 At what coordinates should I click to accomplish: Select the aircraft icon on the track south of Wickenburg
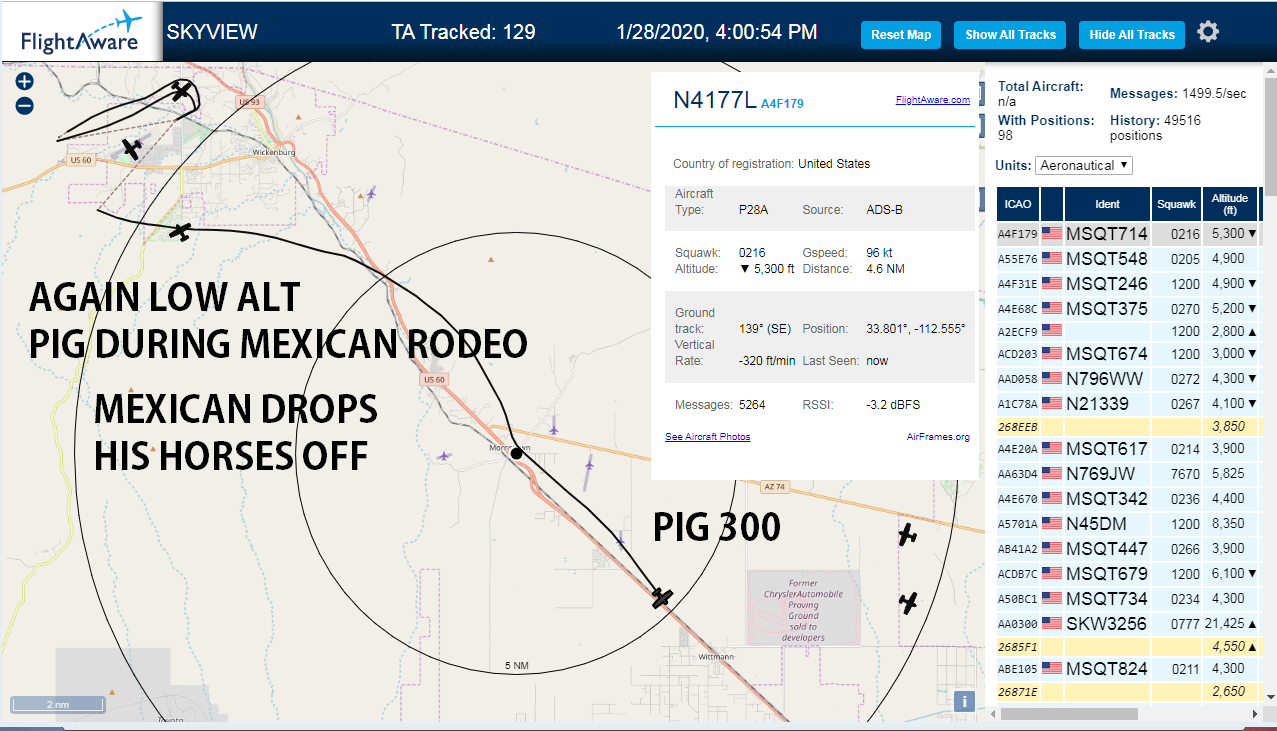[x=180, y=232]
